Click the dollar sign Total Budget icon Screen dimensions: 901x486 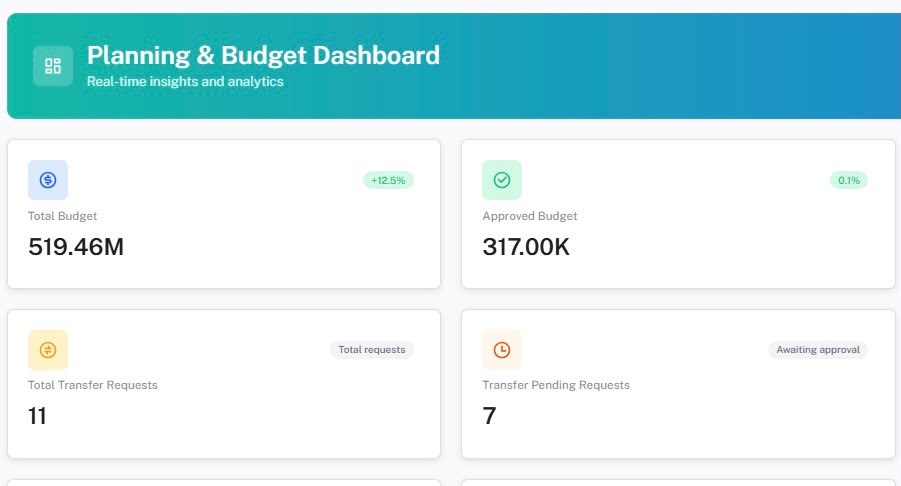click(x=48, y=180)
